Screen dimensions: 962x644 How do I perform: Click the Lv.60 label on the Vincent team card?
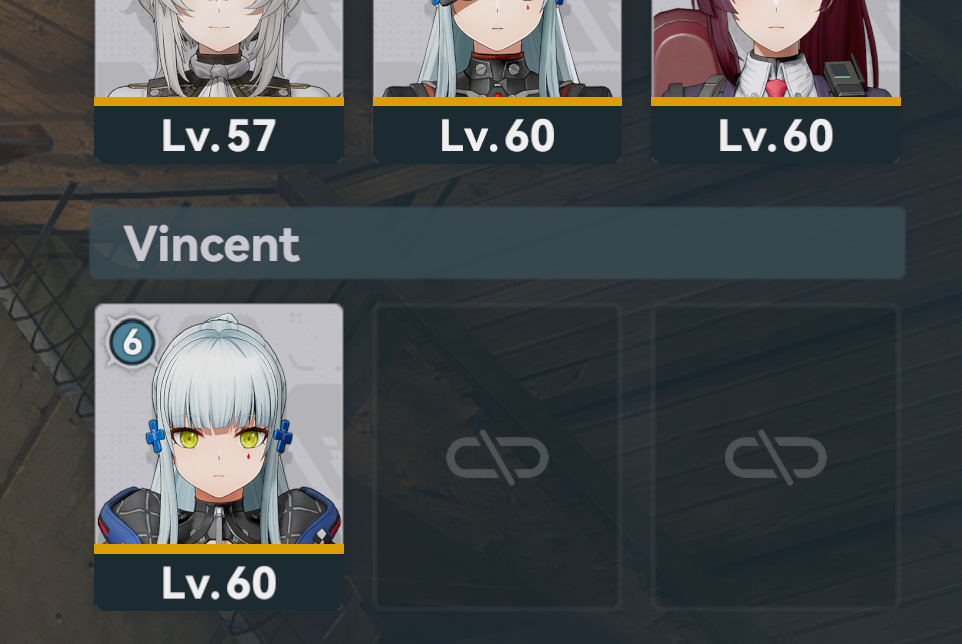click(219, 583)
